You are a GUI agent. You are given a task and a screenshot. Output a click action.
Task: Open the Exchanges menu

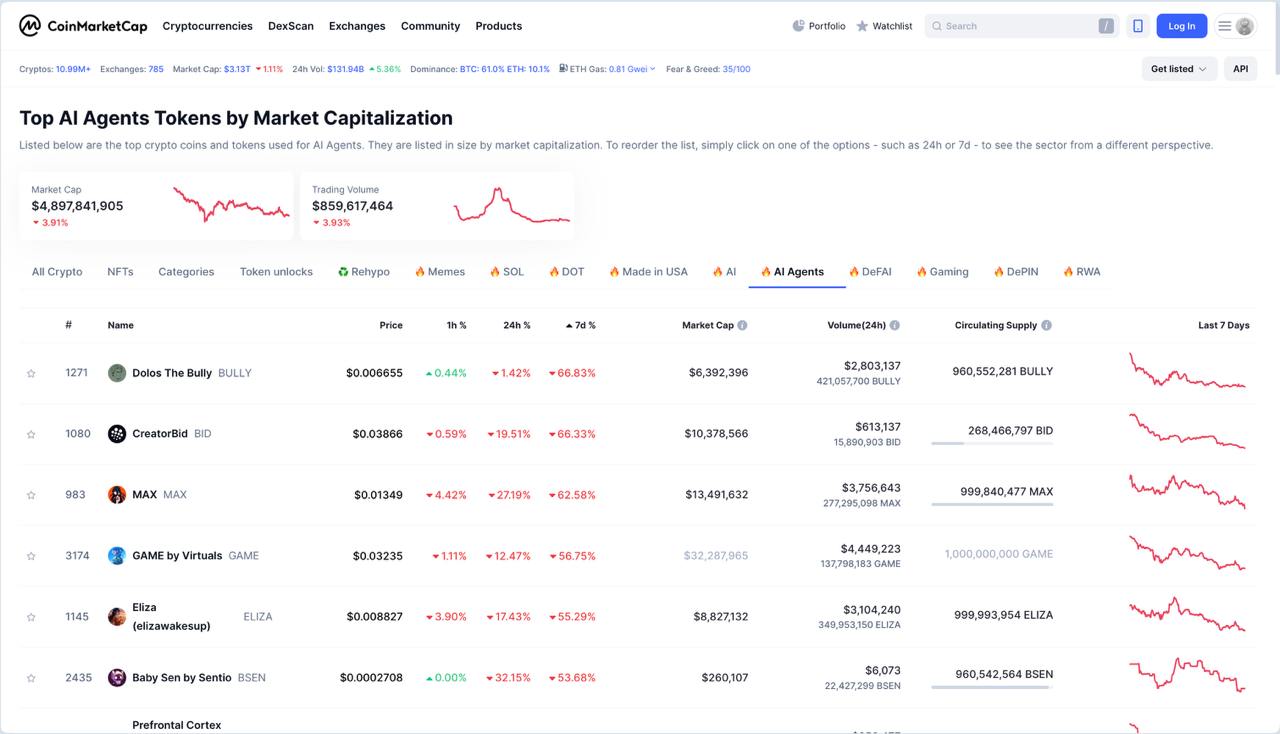click(x=357, y=26)
